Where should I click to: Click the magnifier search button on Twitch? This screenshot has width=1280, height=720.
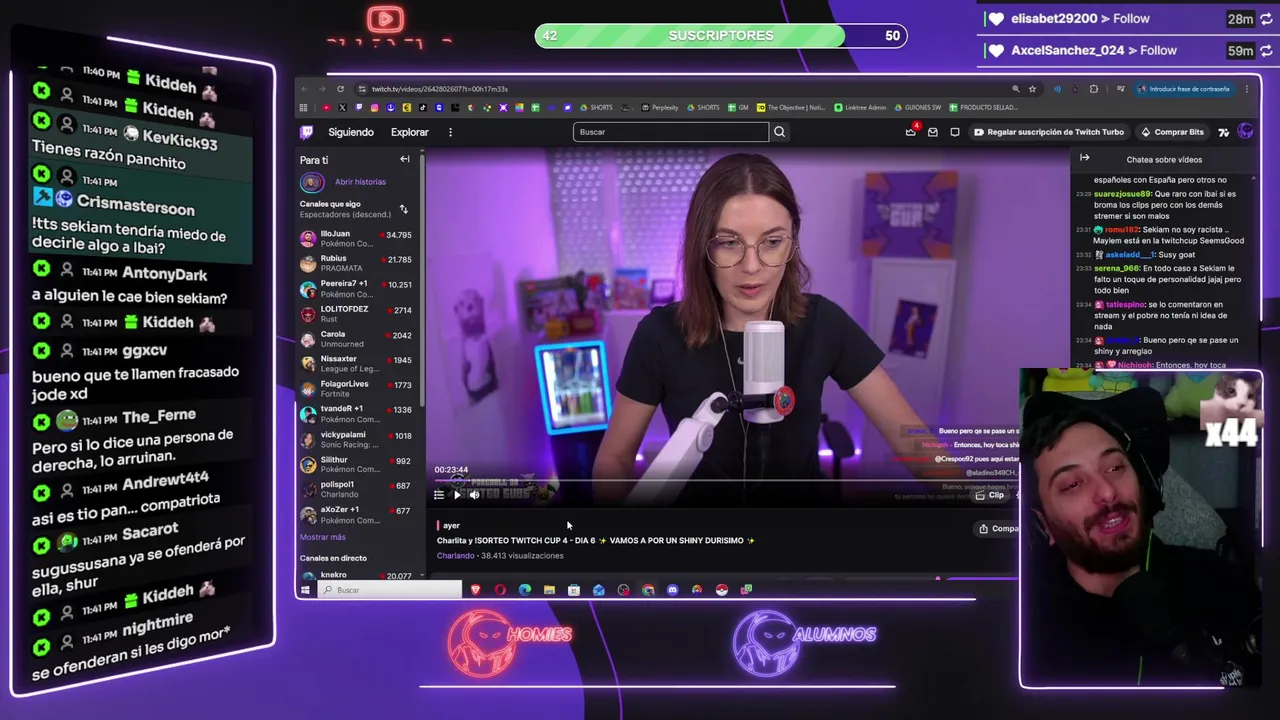click(x=779, y=132)
